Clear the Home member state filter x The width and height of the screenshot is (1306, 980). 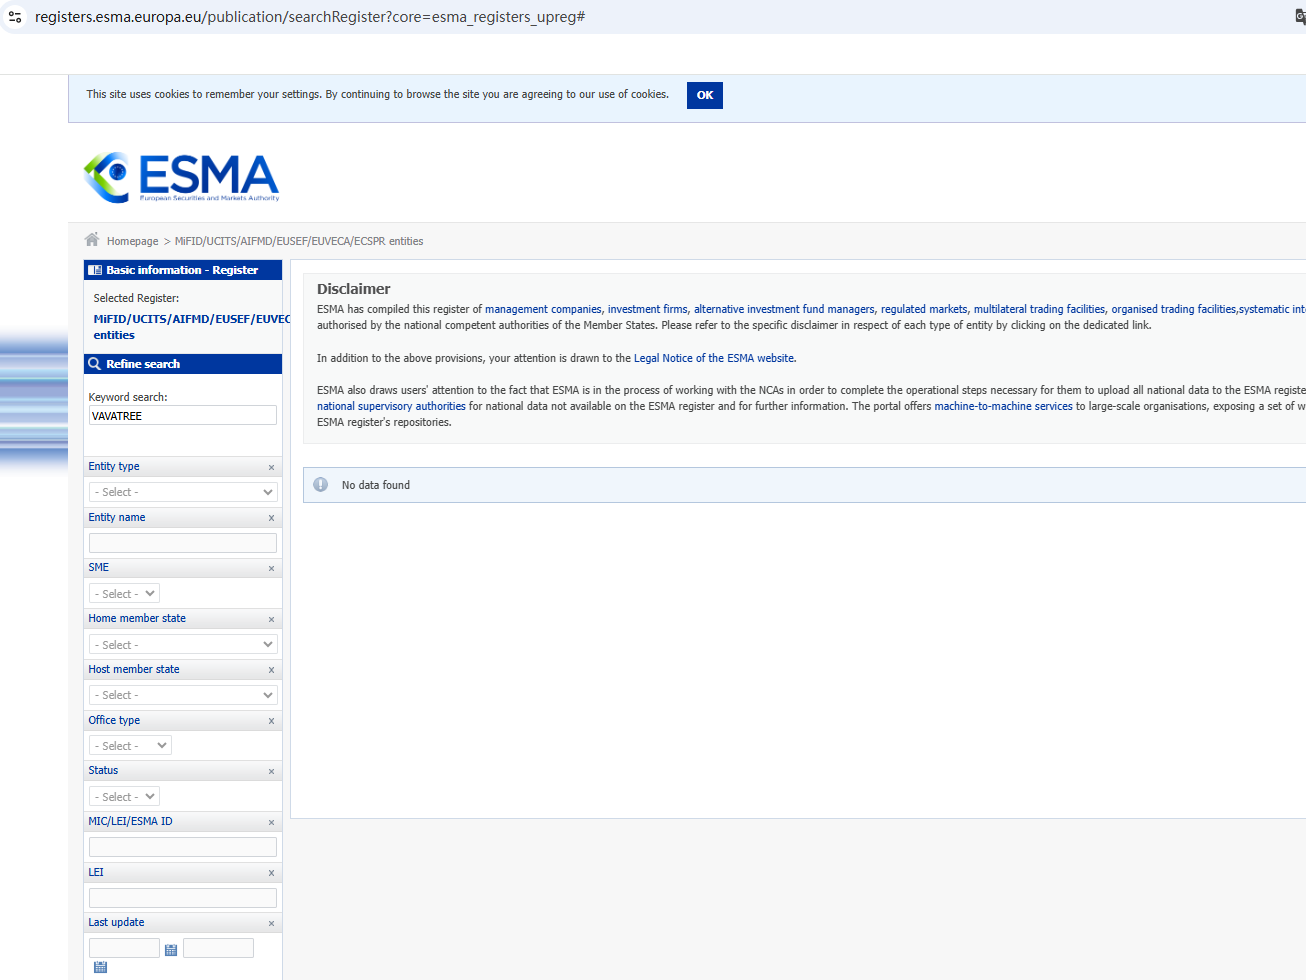(271, 620)
